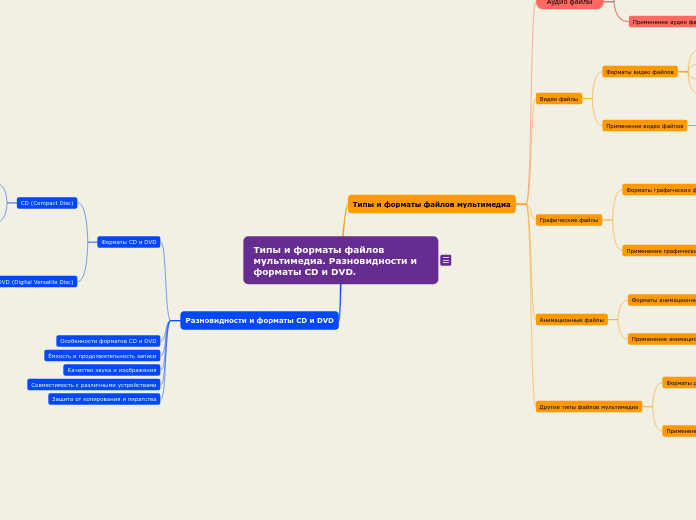Open the notes icon beside the central topic
The image size is (696, 520).
[446, 260]
